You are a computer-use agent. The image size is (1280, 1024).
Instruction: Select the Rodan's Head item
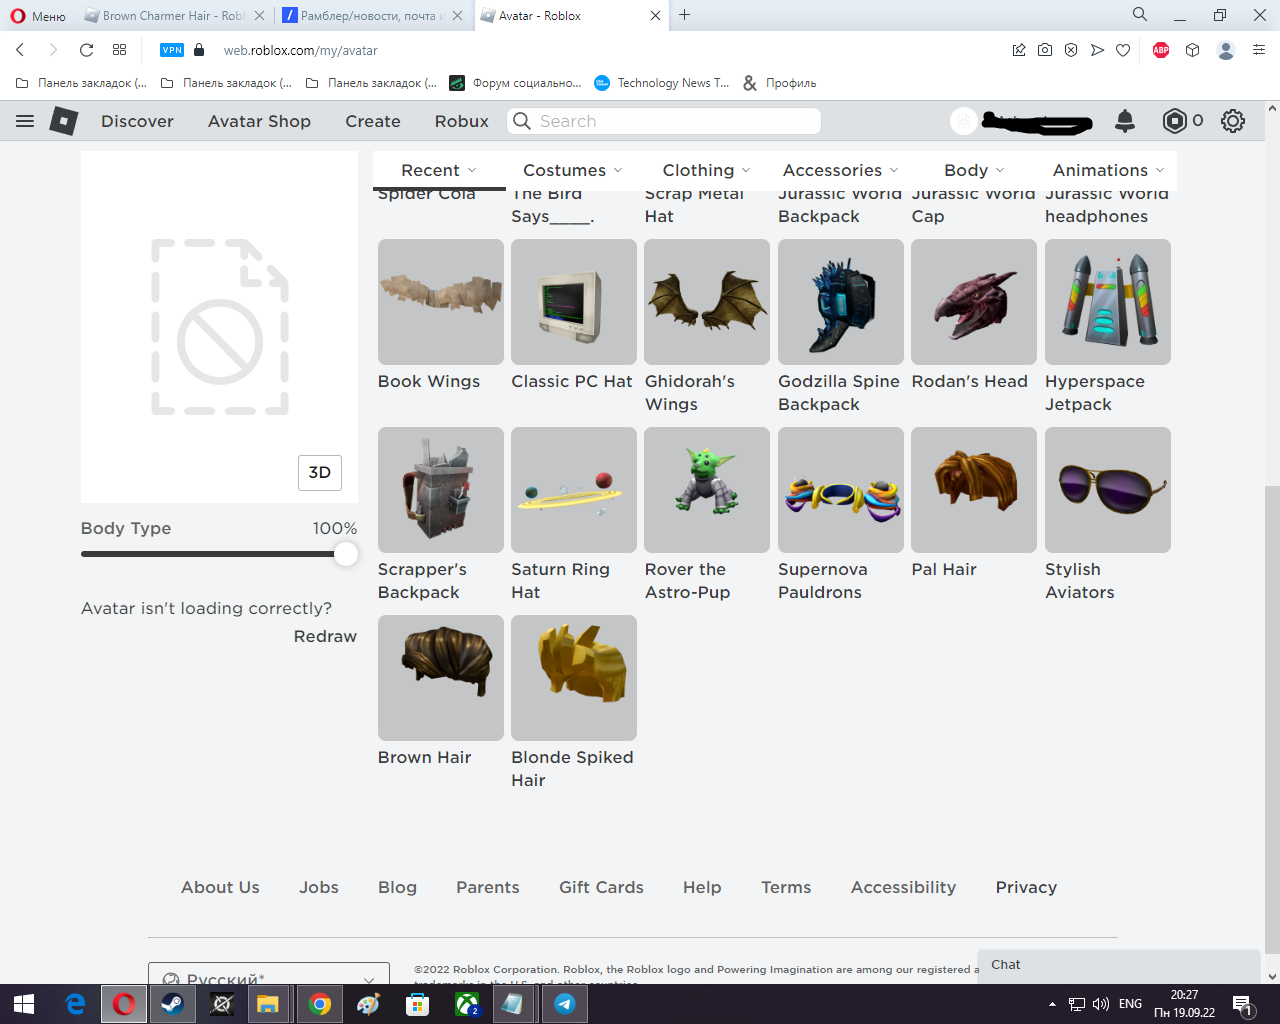click(974, 302)
